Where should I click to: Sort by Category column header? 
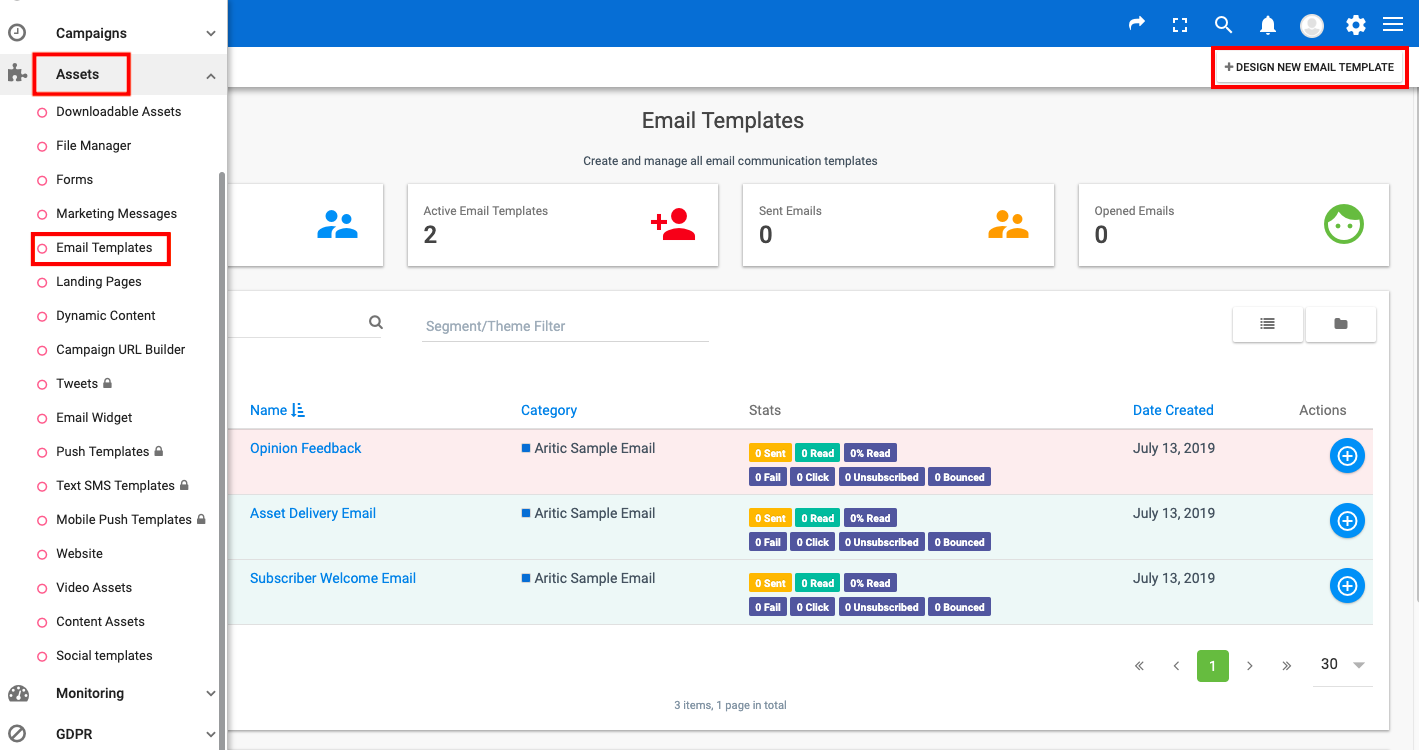pos(549,410)
